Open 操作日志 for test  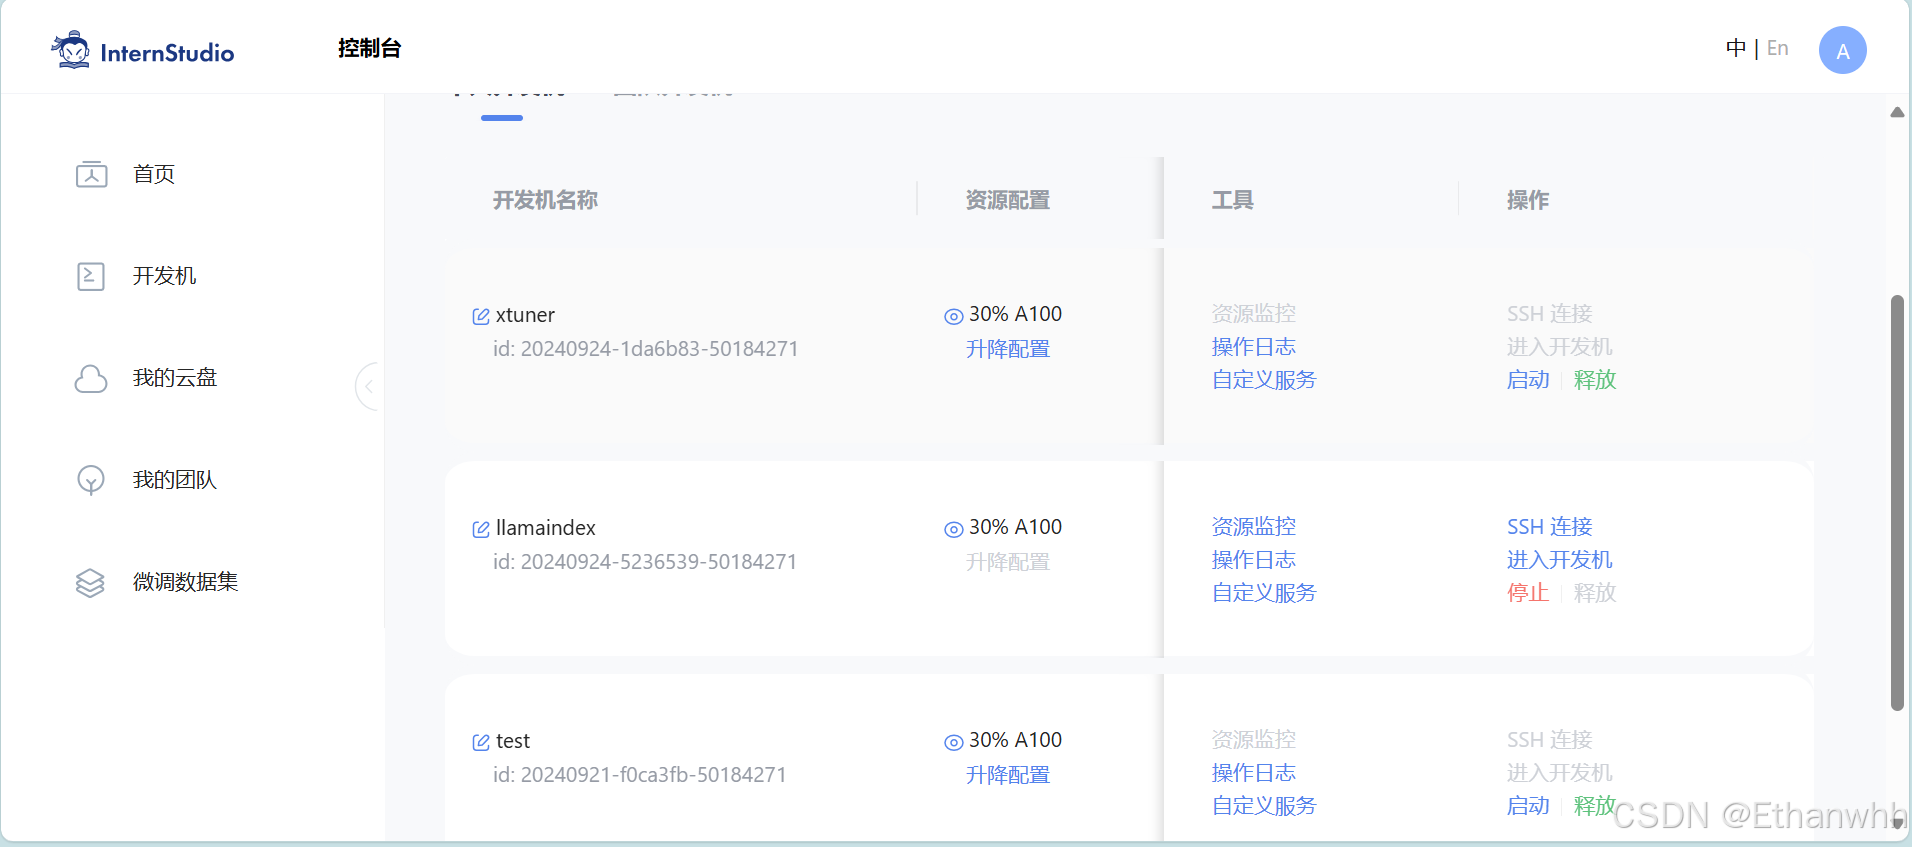pos(1254,773)
